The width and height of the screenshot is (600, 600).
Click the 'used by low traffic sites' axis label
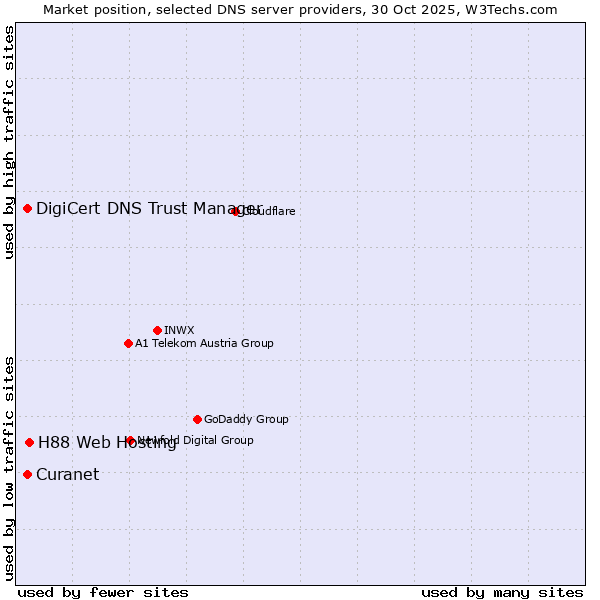pyautogui.click(x=9, y=467)
